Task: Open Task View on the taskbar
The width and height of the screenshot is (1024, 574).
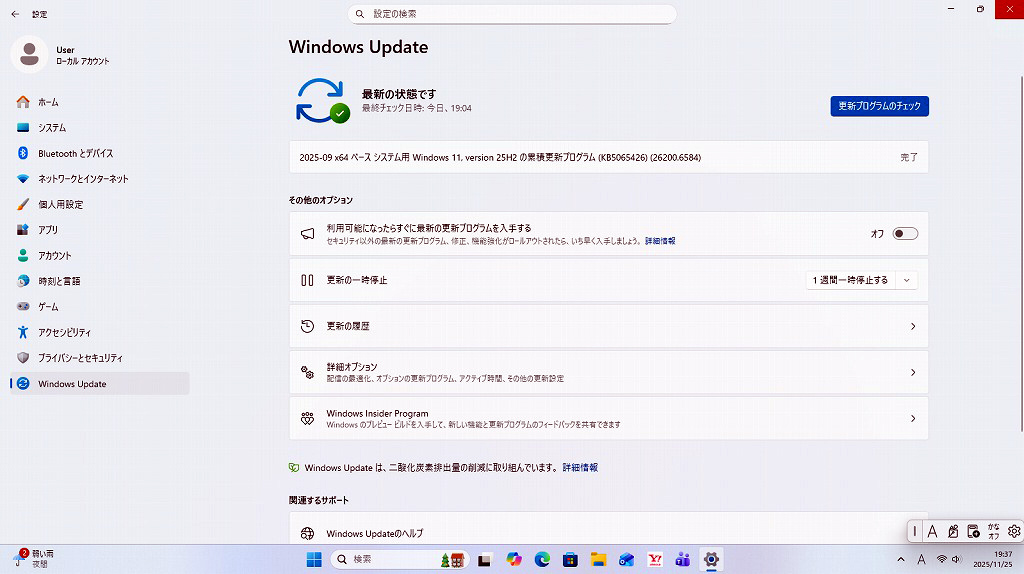Action: (484, 560)
